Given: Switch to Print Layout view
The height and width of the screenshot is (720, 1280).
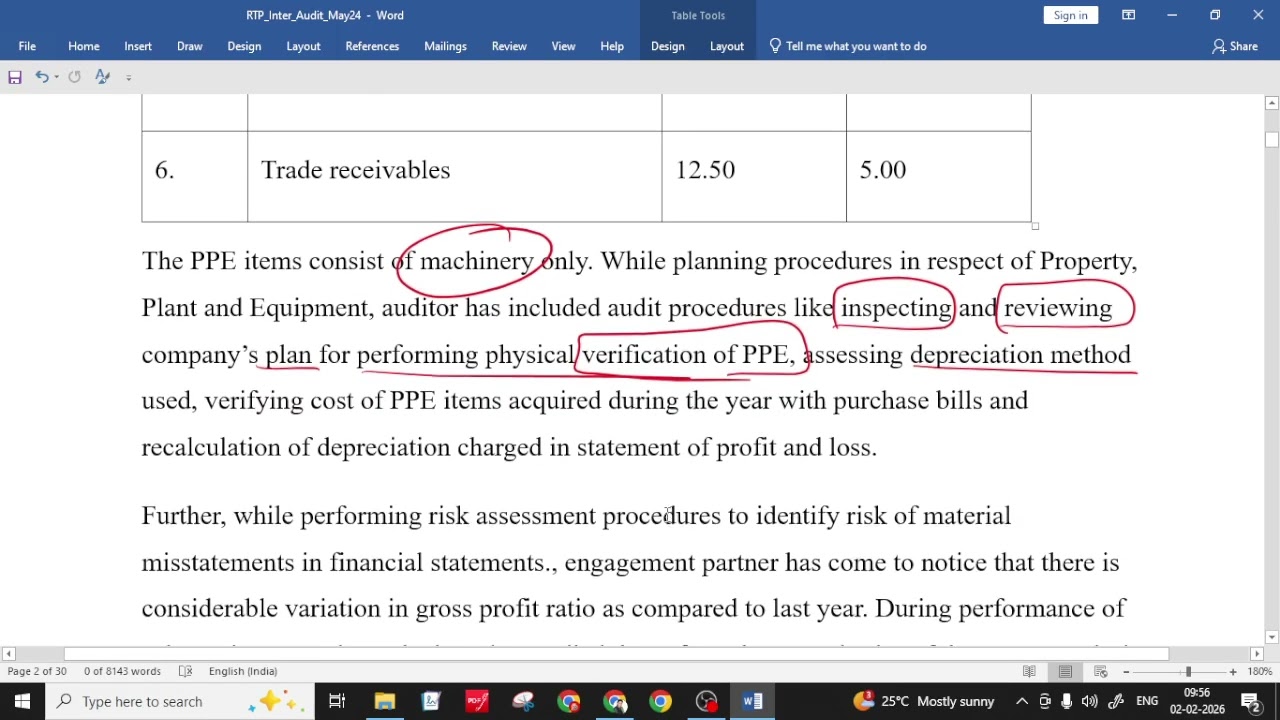Looking at the screenshot, I should pyautogui.click(x=1065, y=671).
